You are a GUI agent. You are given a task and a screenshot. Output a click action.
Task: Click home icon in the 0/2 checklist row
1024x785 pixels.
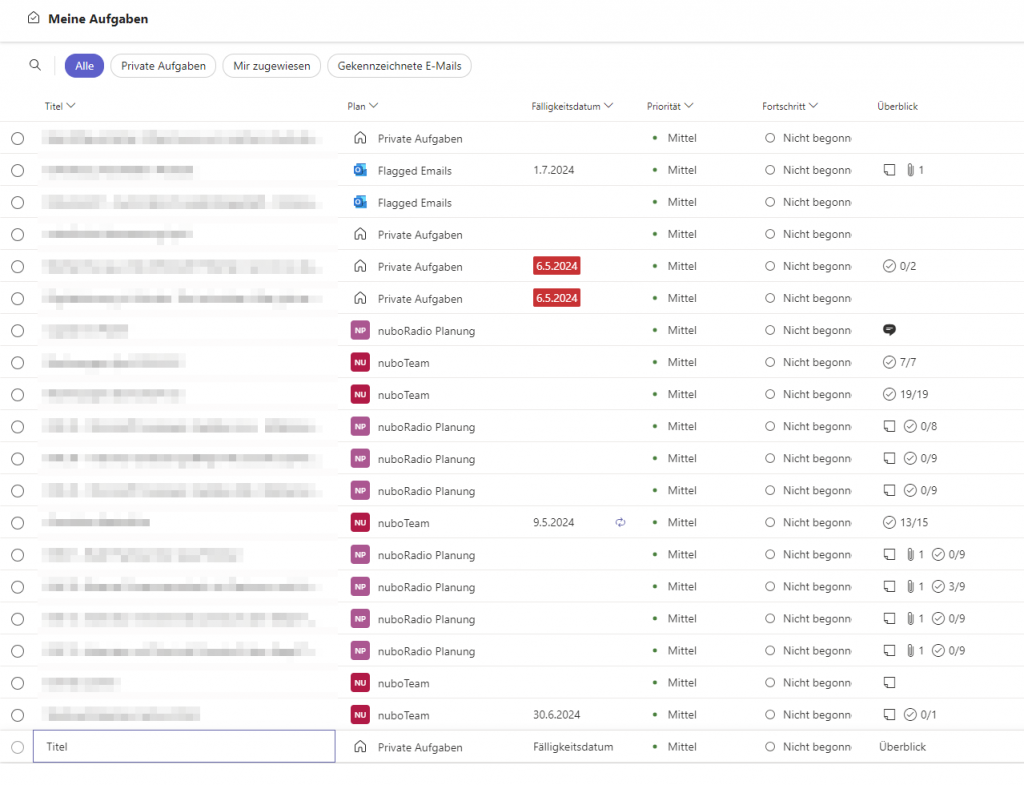[x=360, y=266]
